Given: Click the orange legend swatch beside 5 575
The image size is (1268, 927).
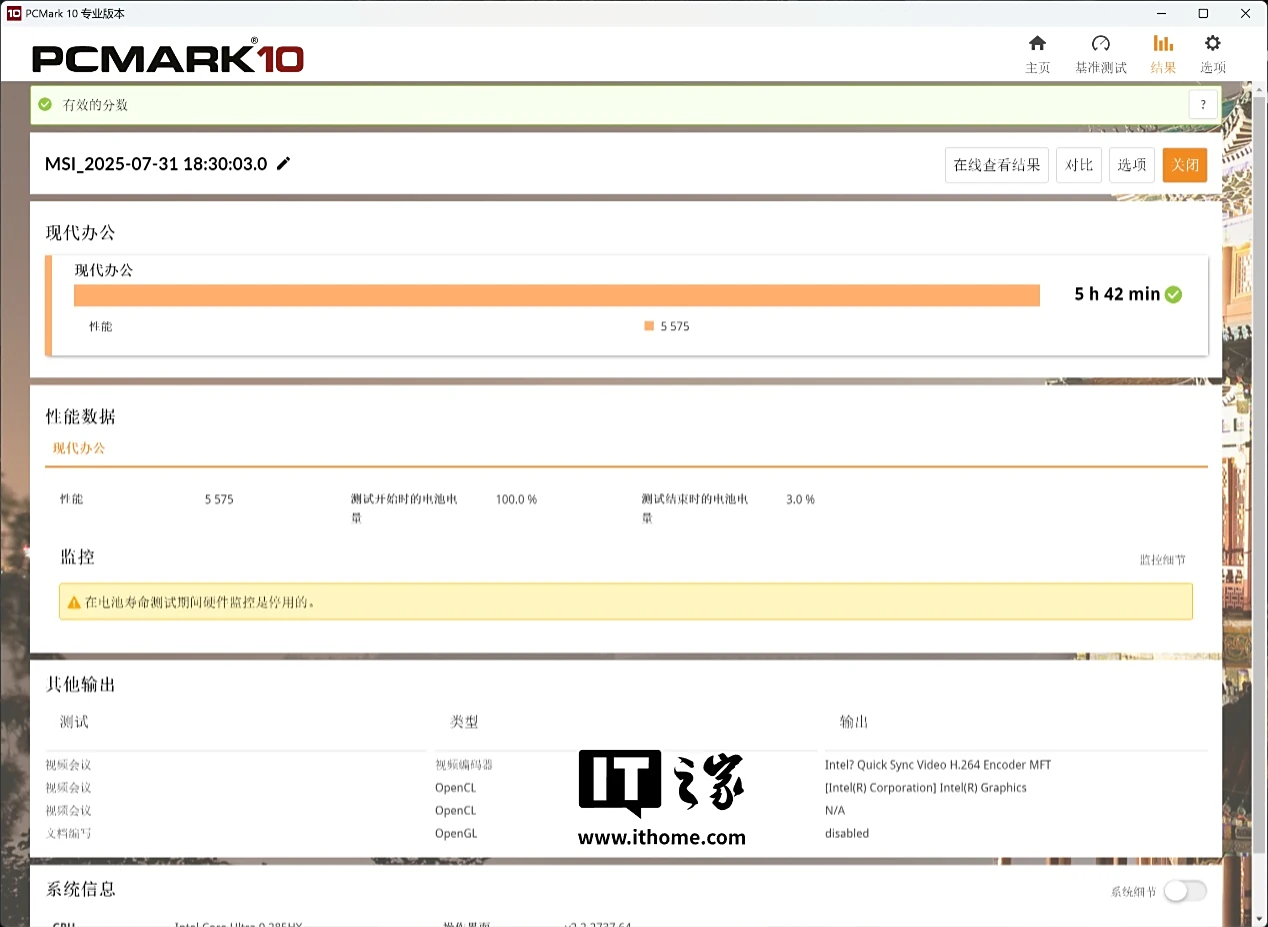Looking at the screenshot, I should (x=649, y=326).
